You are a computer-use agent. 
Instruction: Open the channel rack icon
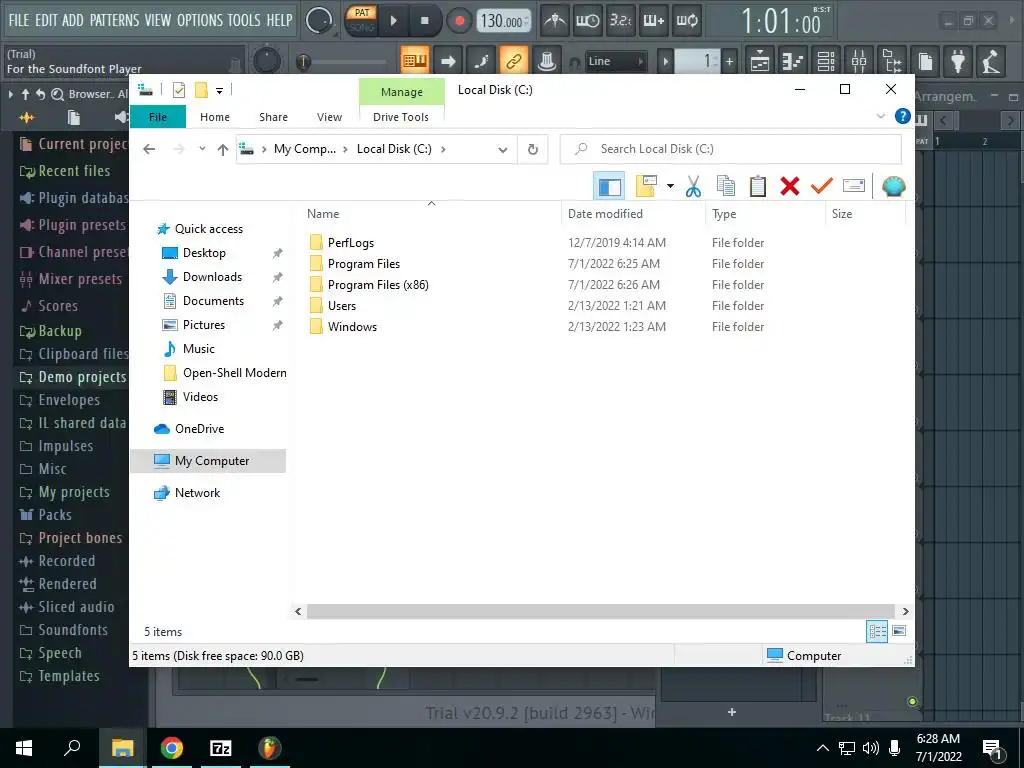point(826,61)
